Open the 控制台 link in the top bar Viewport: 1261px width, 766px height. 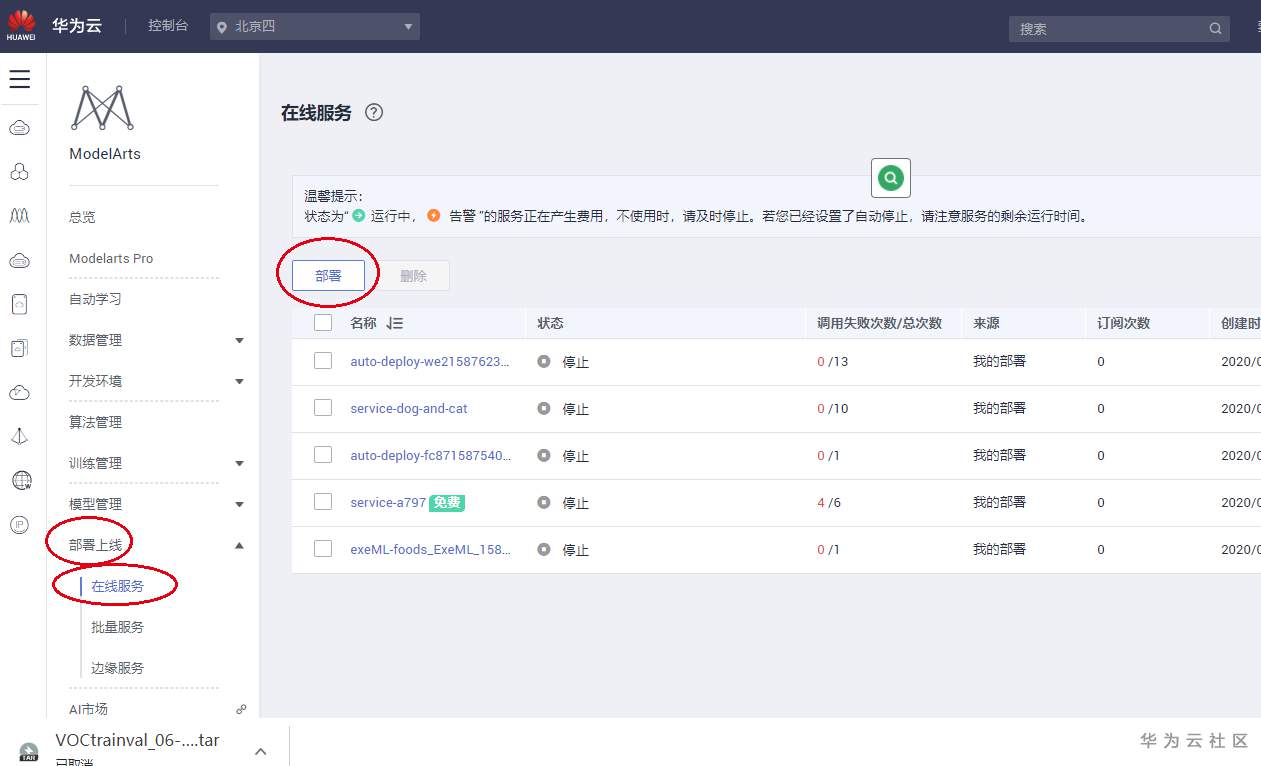(x=168, y=26)
